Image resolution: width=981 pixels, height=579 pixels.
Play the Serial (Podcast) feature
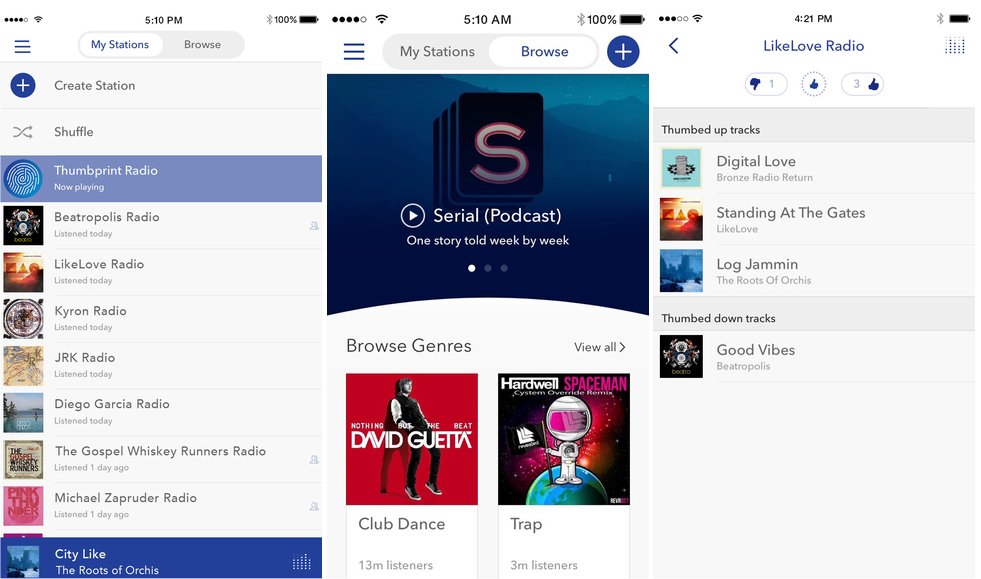pyautogui.click(x=412, y=215)
